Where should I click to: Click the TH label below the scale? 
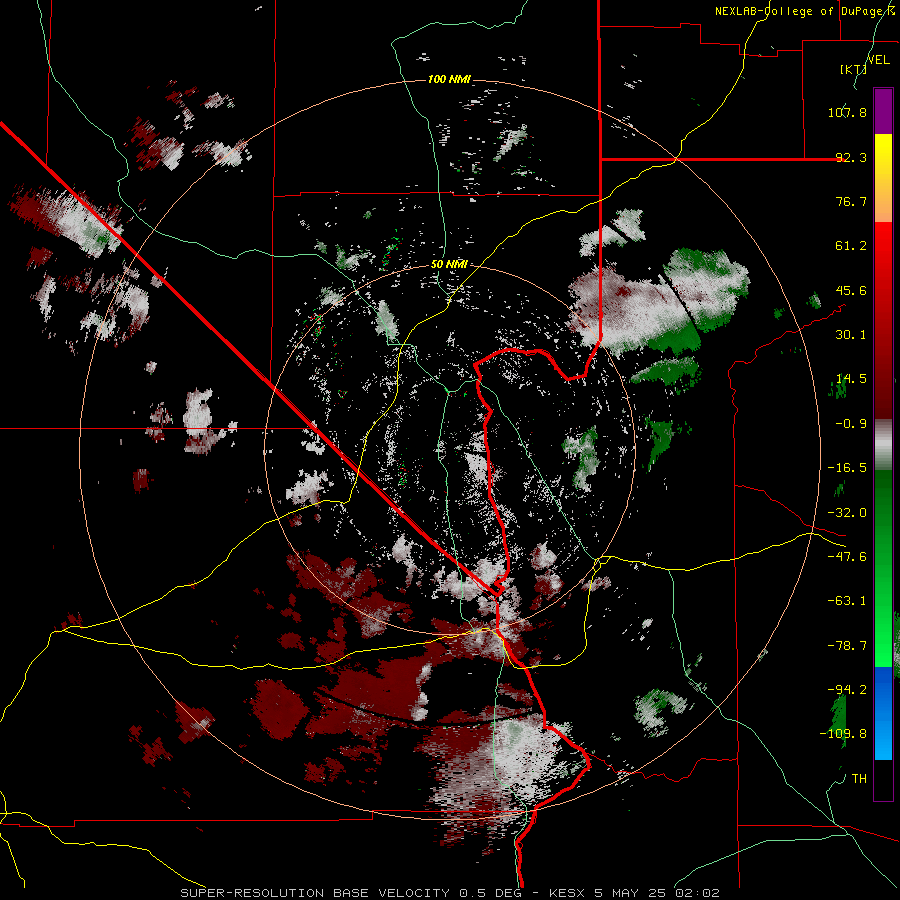point(859,779)
